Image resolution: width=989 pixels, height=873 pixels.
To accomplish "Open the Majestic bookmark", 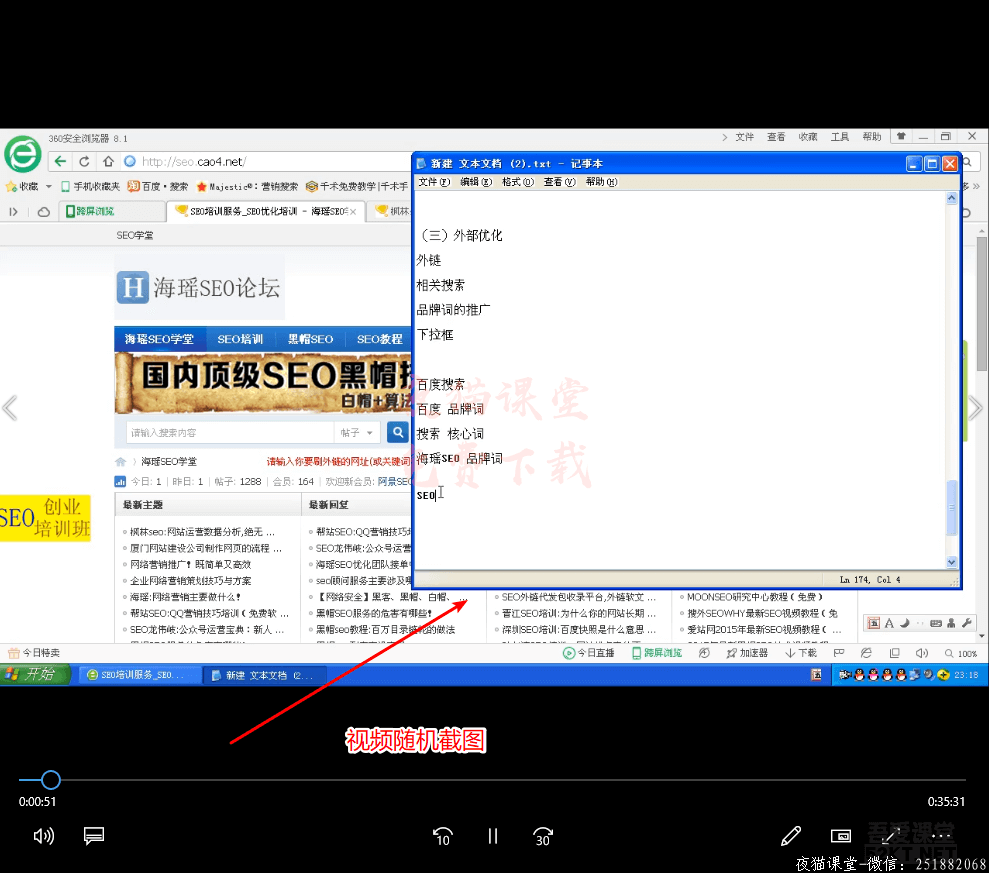I will (x=247, y=187).
